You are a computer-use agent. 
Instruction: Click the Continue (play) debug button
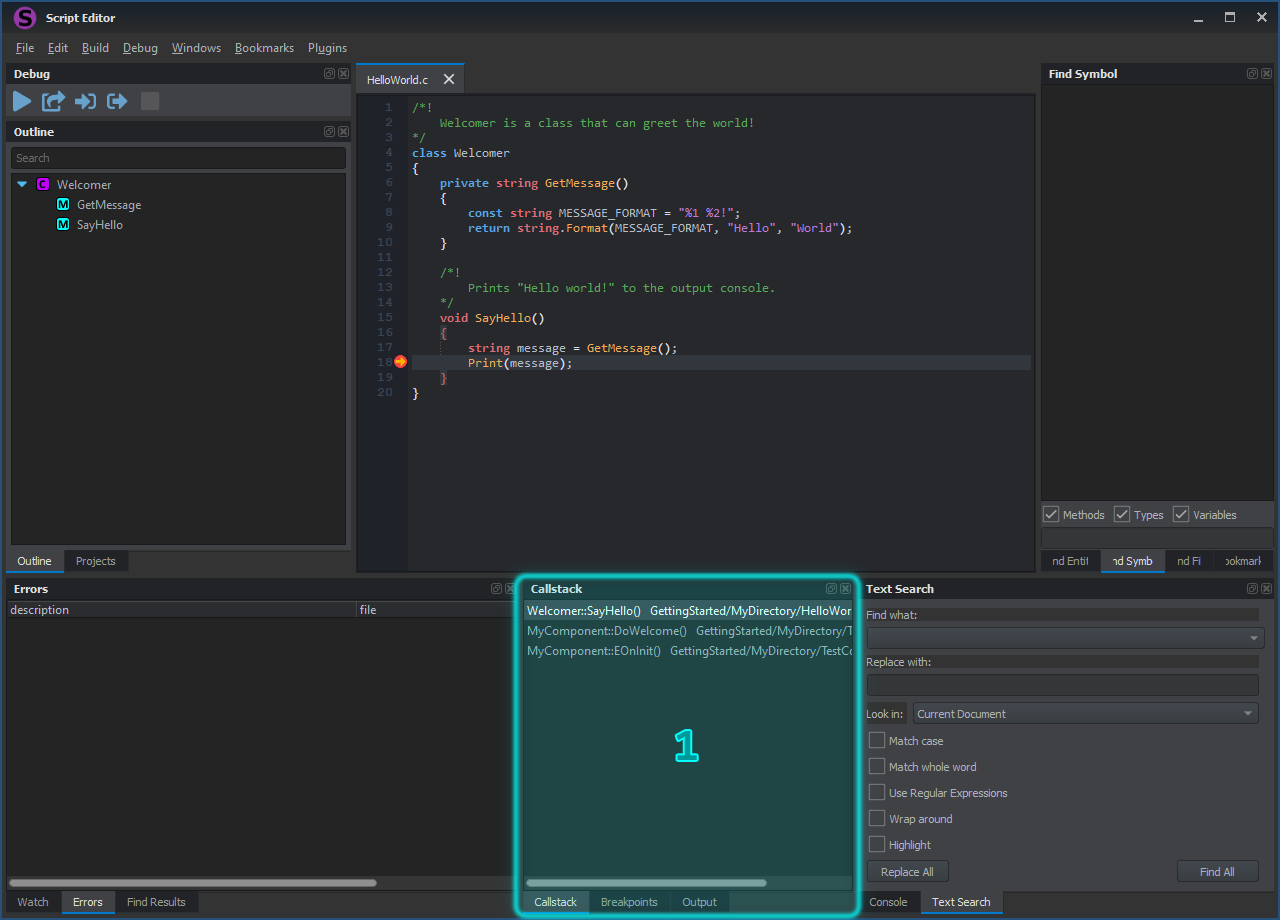[22, 101]
